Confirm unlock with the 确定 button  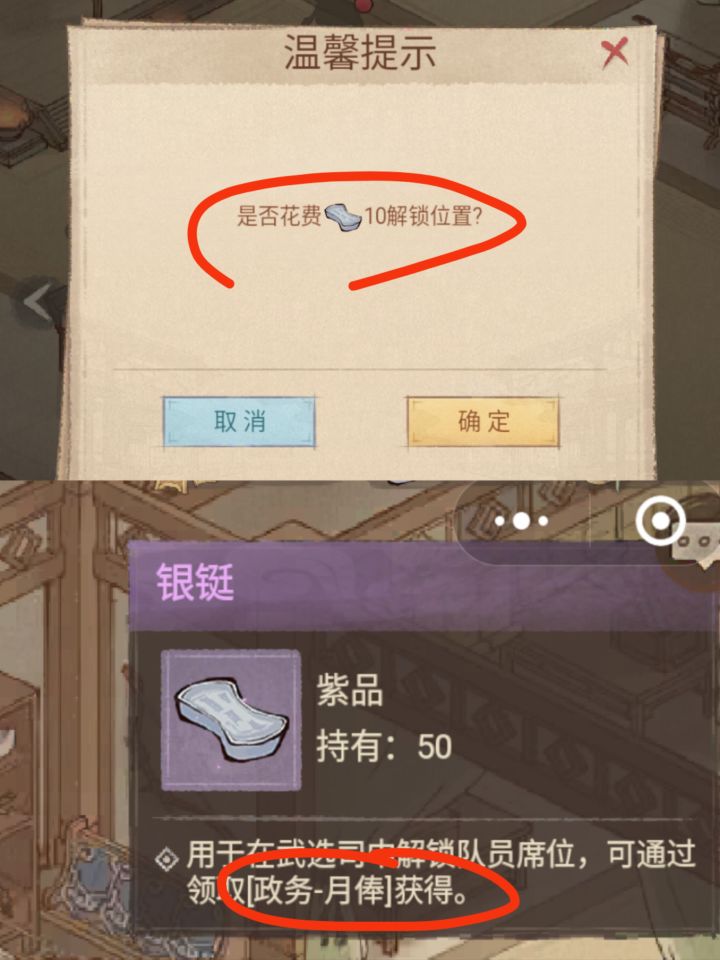[483, 421]
